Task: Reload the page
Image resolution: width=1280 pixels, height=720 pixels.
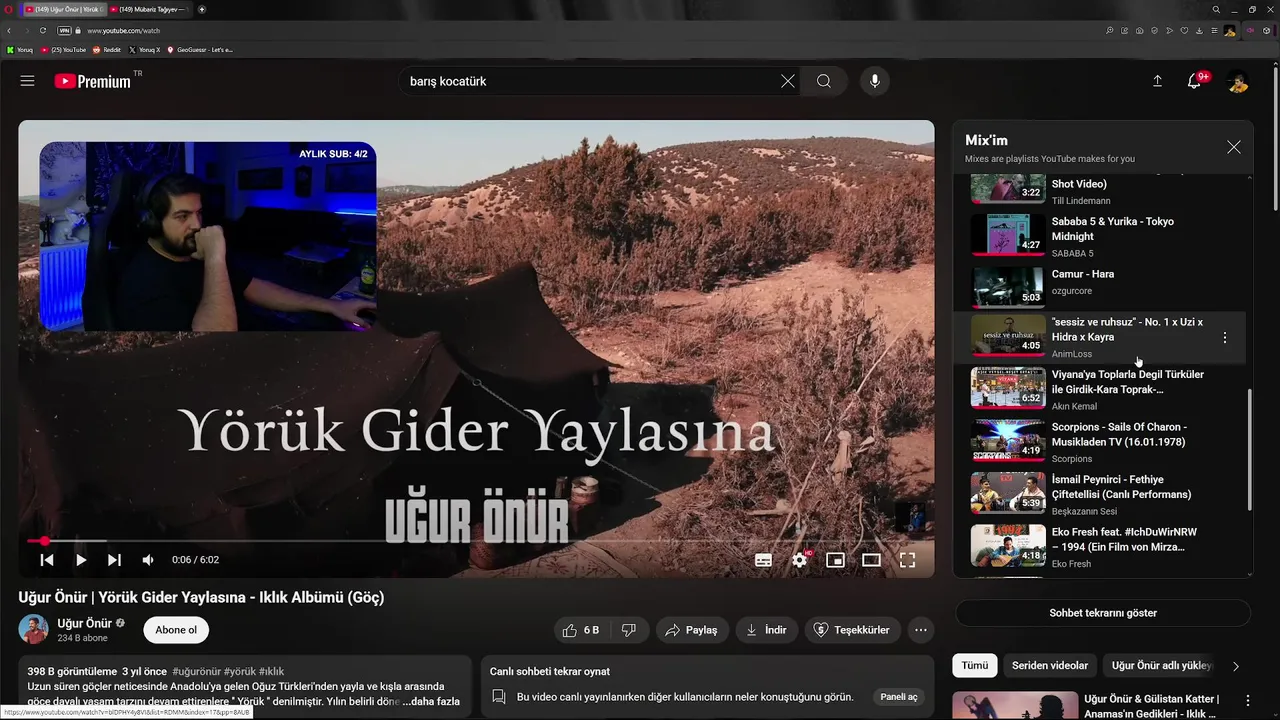Action: 43,31
